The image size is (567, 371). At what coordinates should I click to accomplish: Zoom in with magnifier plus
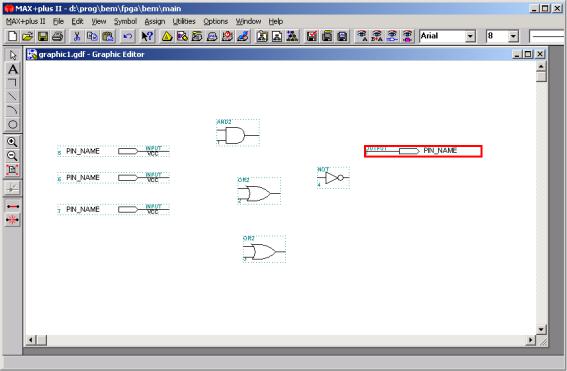13,142
